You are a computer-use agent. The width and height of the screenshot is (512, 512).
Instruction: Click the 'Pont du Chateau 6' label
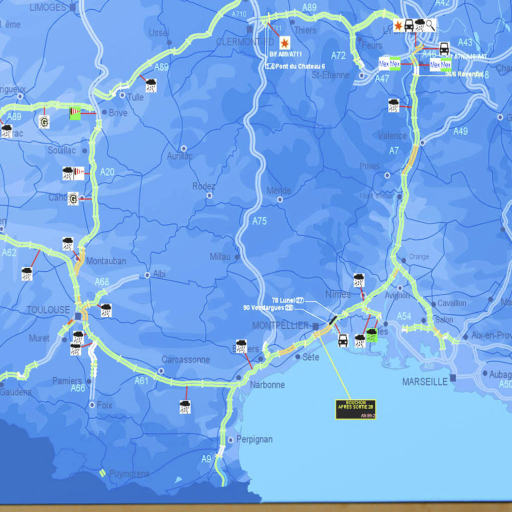(295, 66)
